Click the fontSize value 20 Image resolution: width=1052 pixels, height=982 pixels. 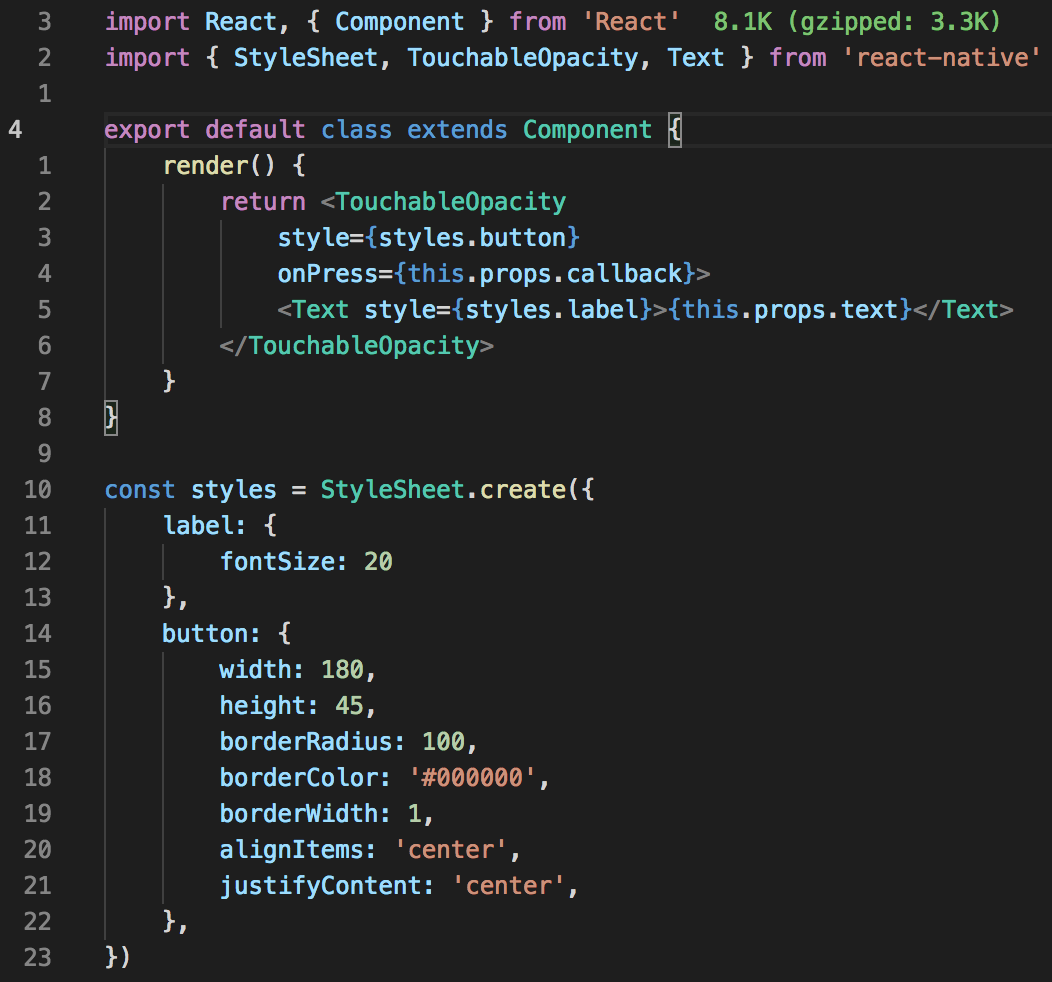[378, 562]
